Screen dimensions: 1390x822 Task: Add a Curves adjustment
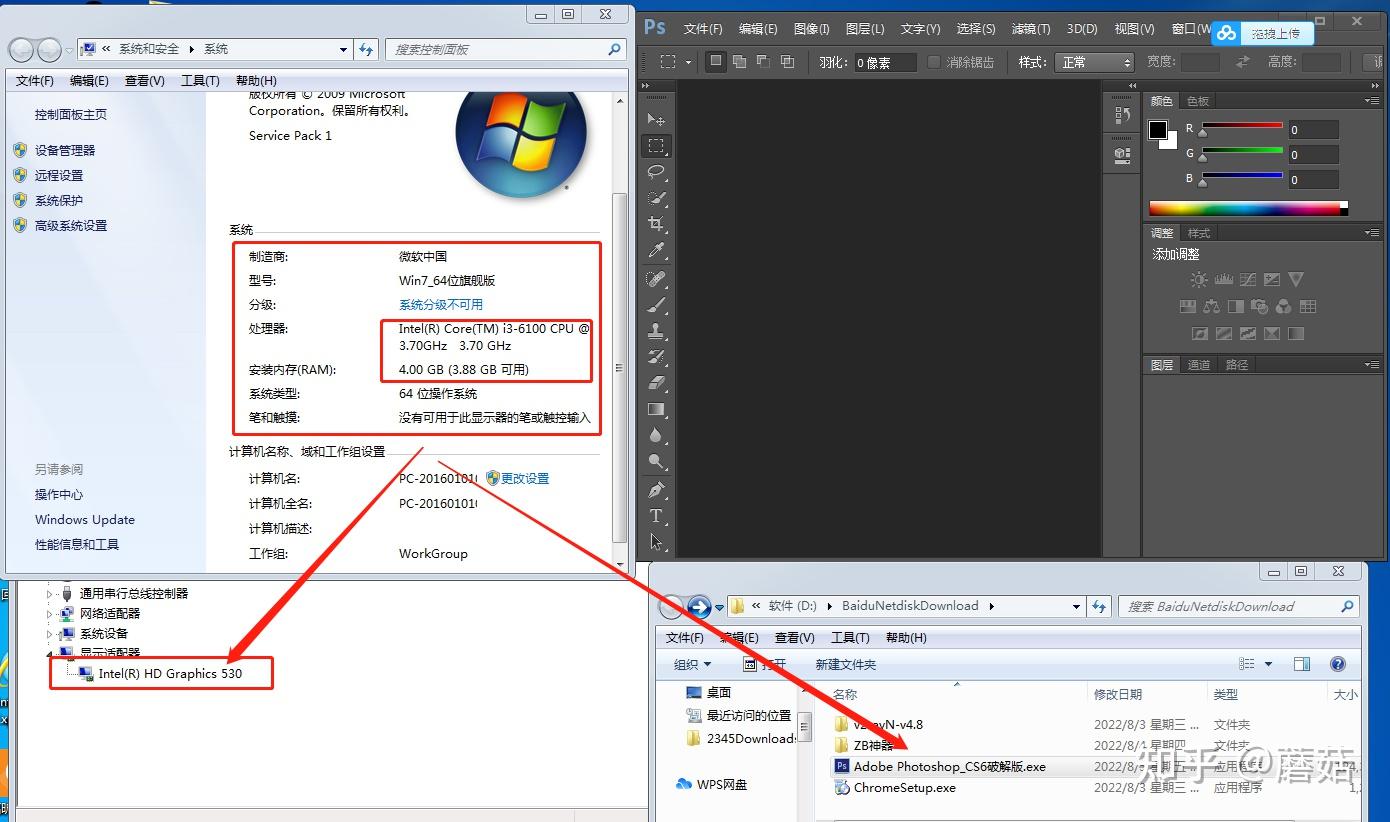click(x=1247, y=280)
